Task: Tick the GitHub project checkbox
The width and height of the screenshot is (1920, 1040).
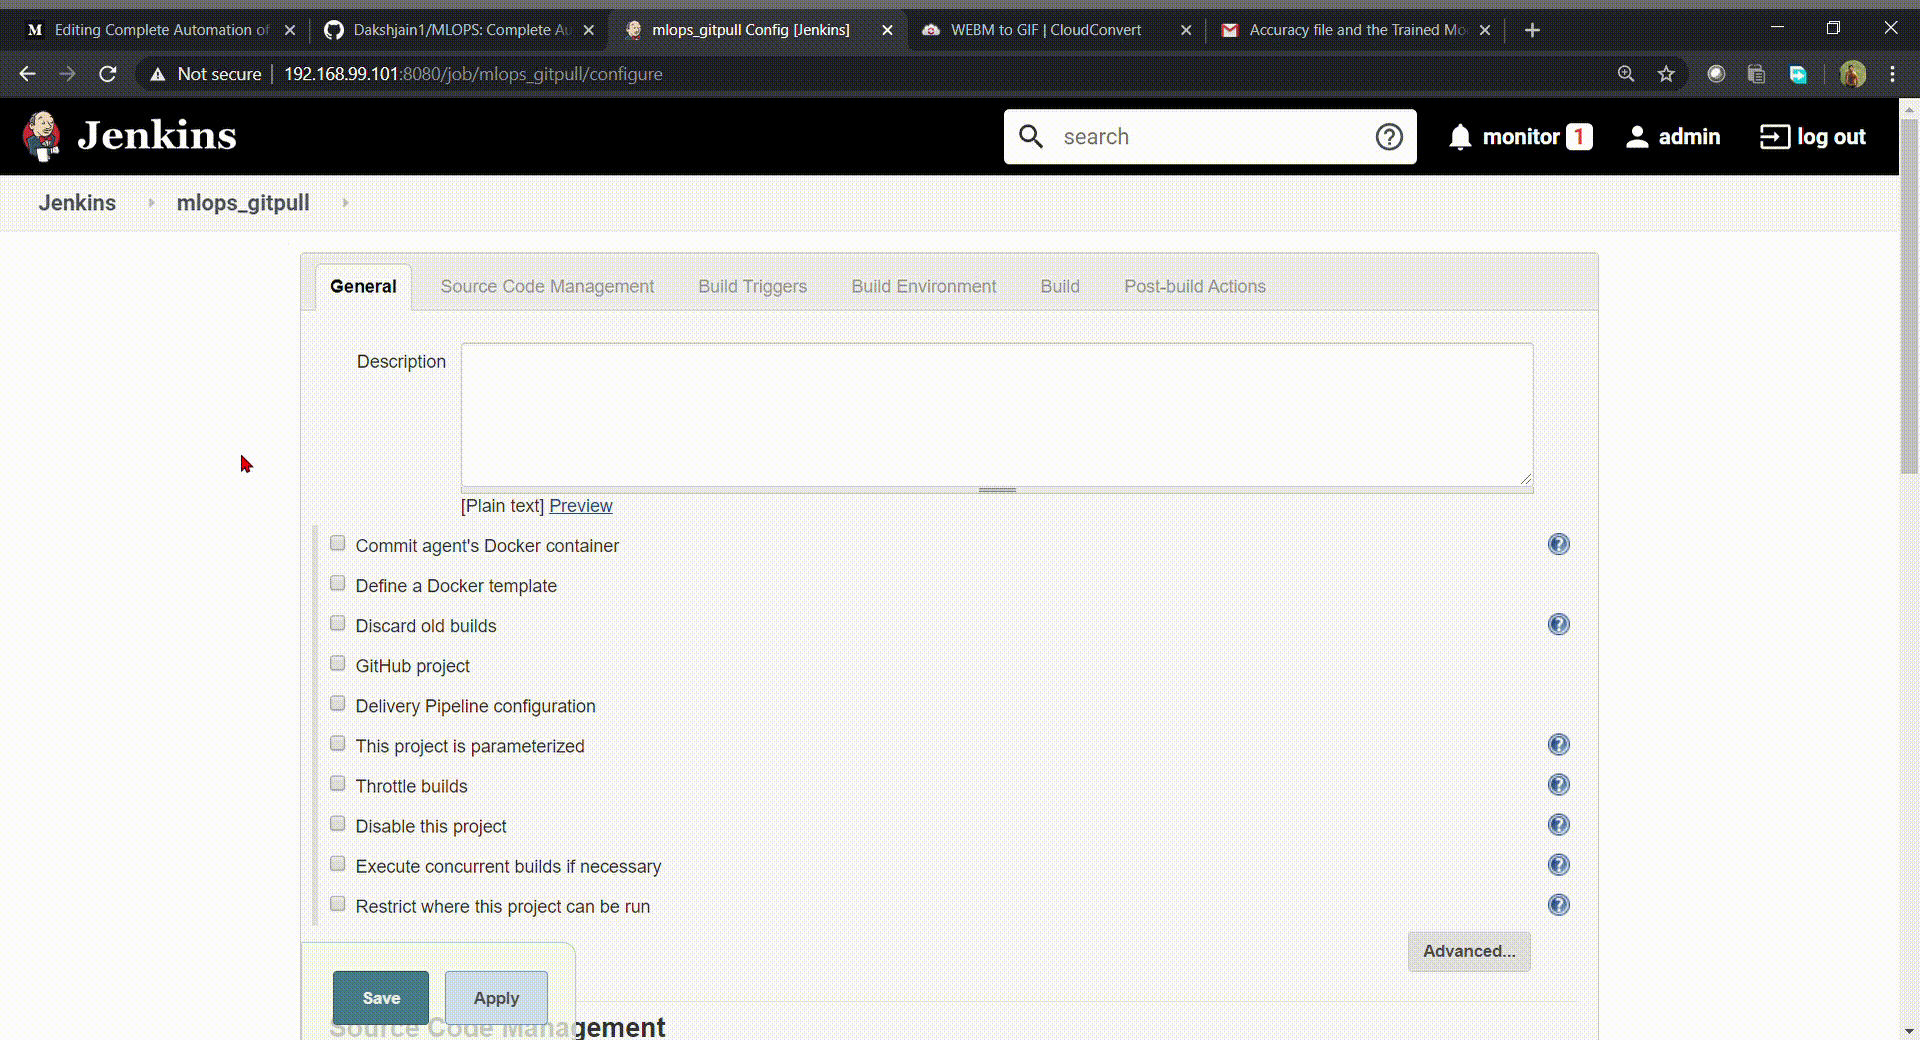Action: (x=338, y=663)
